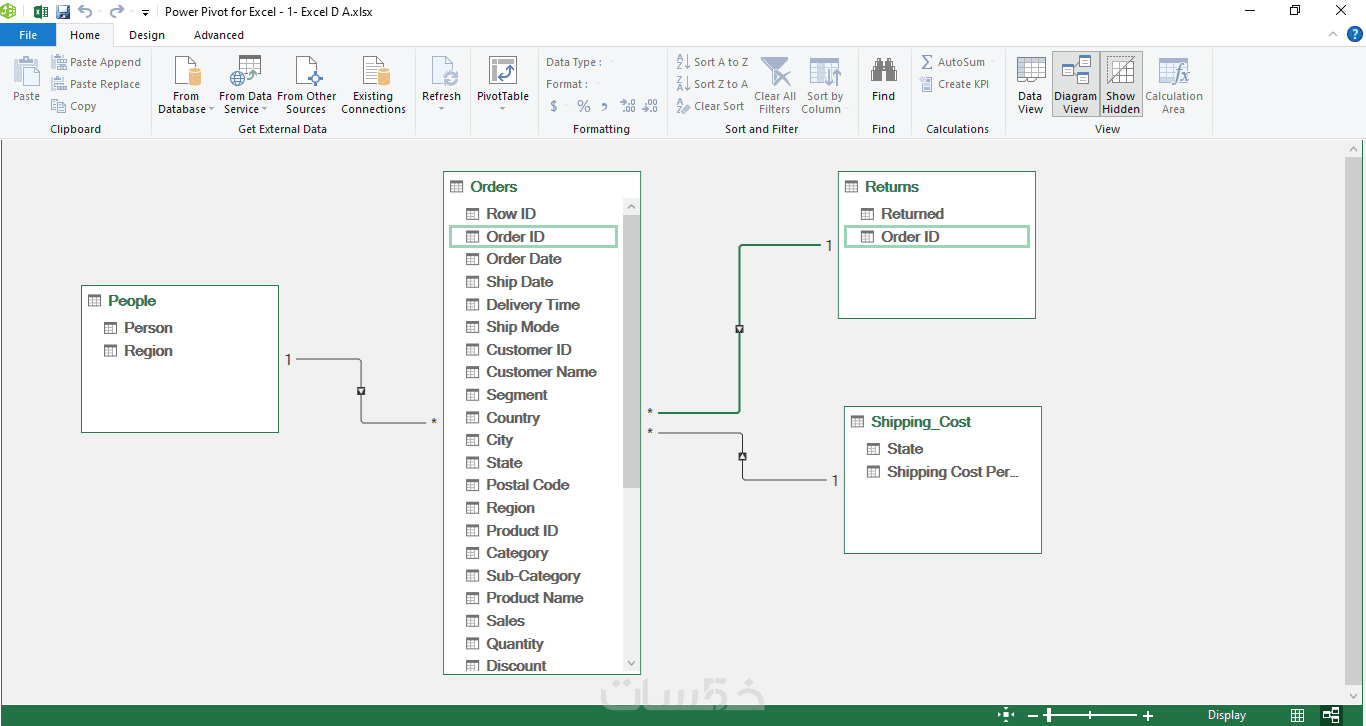Select the Home ribbon tab
Screen dimensions: 1366x726
(85, 35)
